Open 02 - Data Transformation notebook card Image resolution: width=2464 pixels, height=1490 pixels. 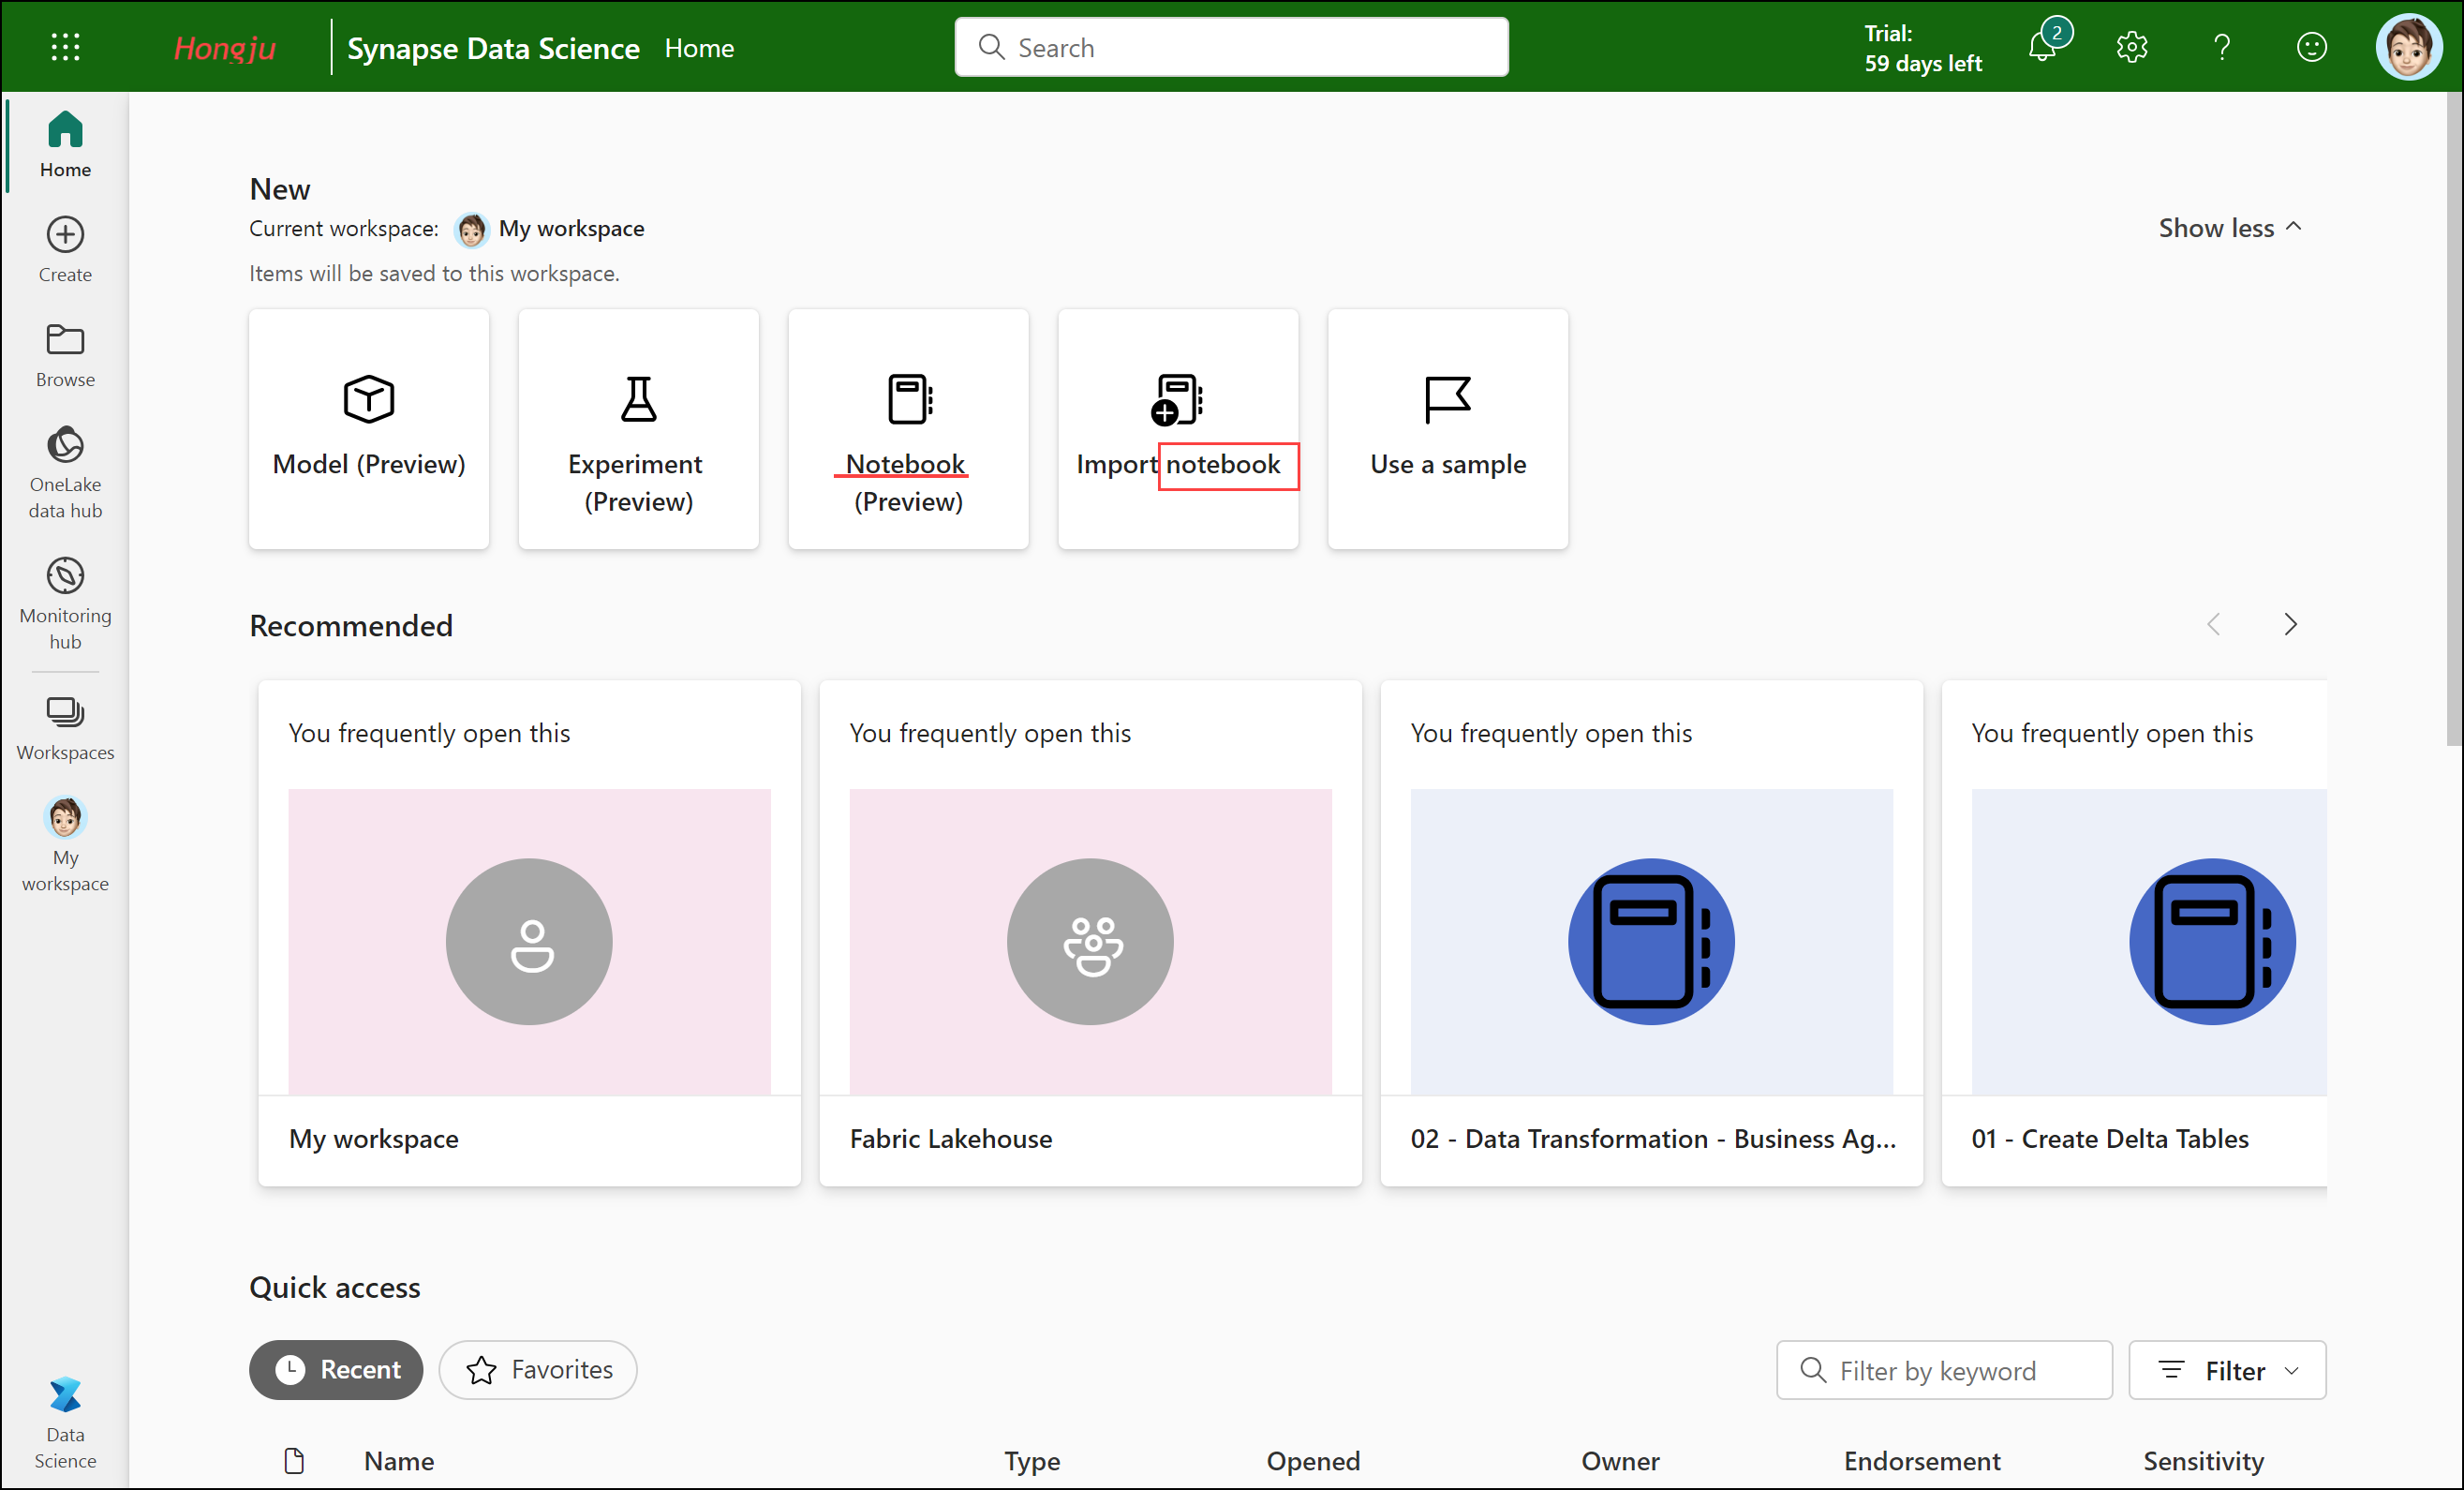click(x=1652, y=934)
